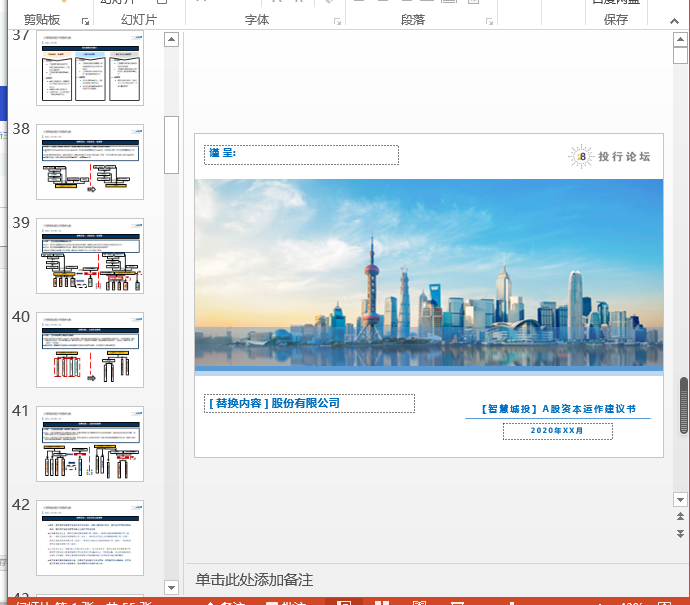Click the notes area 单击此处添加备注
This screenshot has width=690, height=605.
click(254, 580)
